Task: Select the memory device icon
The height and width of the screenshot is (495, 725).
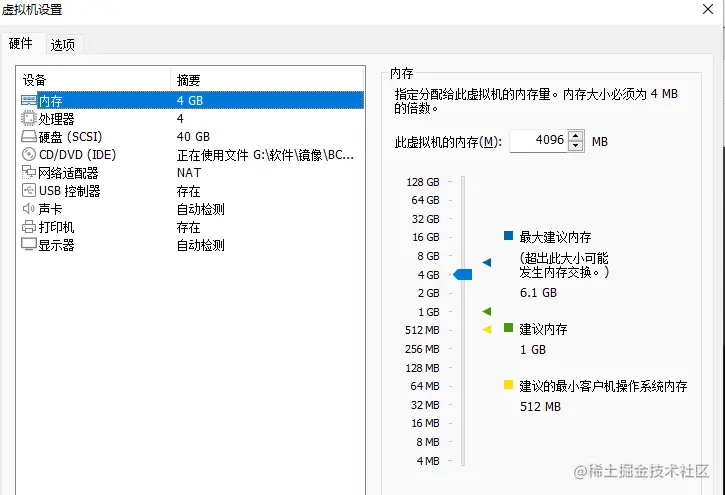Action: coord(29,100)
